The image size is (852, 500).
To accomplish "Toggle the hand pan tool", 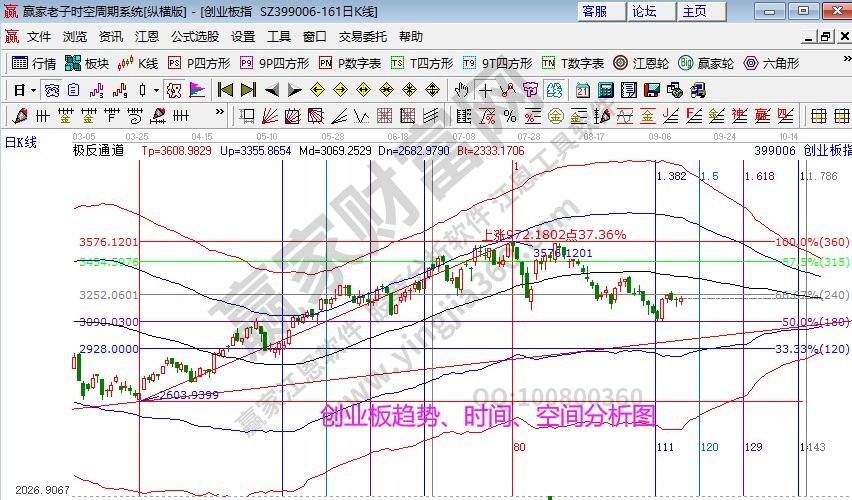I will click(x=462, y=89).
